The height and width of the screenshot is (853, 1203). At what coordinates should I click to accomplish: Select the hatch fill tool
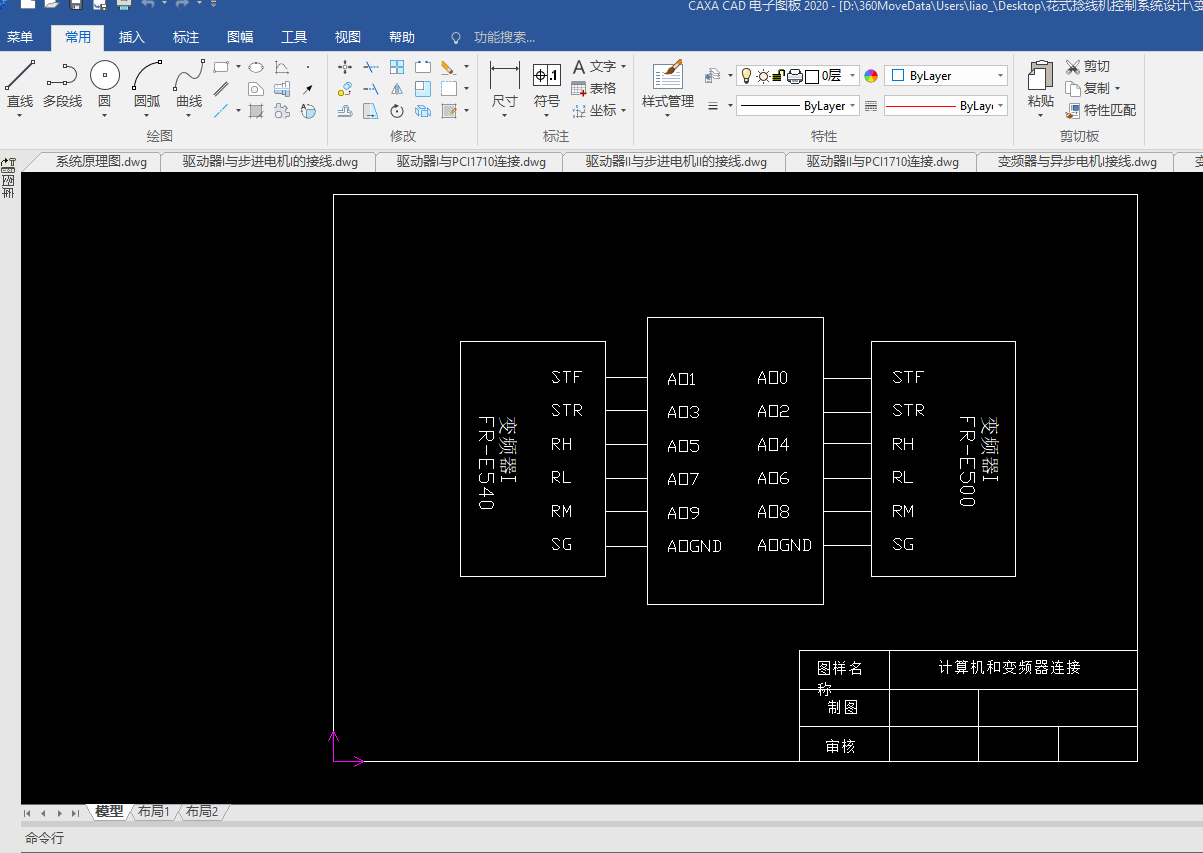coord(256,111)
